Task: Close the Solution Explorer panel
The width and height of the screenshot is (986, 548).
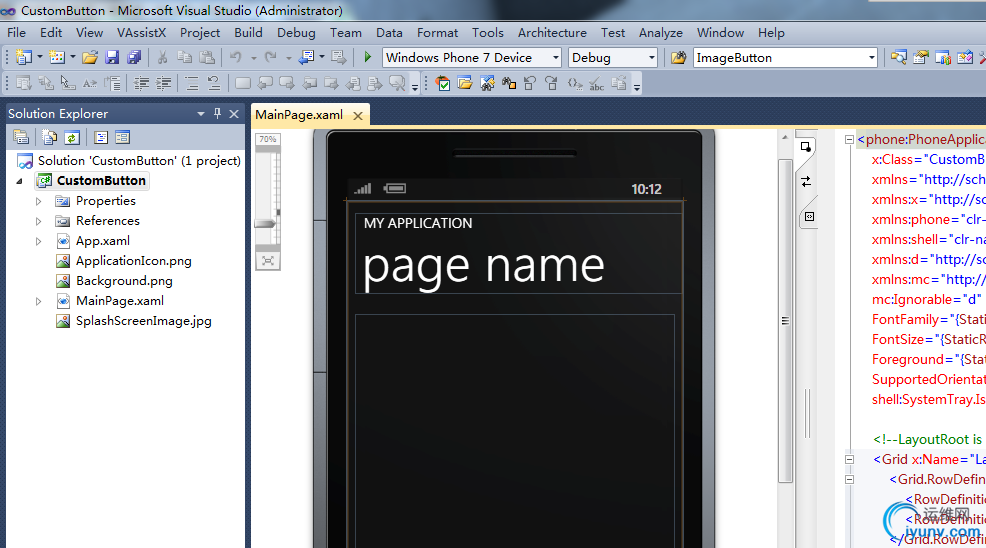Action: coord(234,113)
